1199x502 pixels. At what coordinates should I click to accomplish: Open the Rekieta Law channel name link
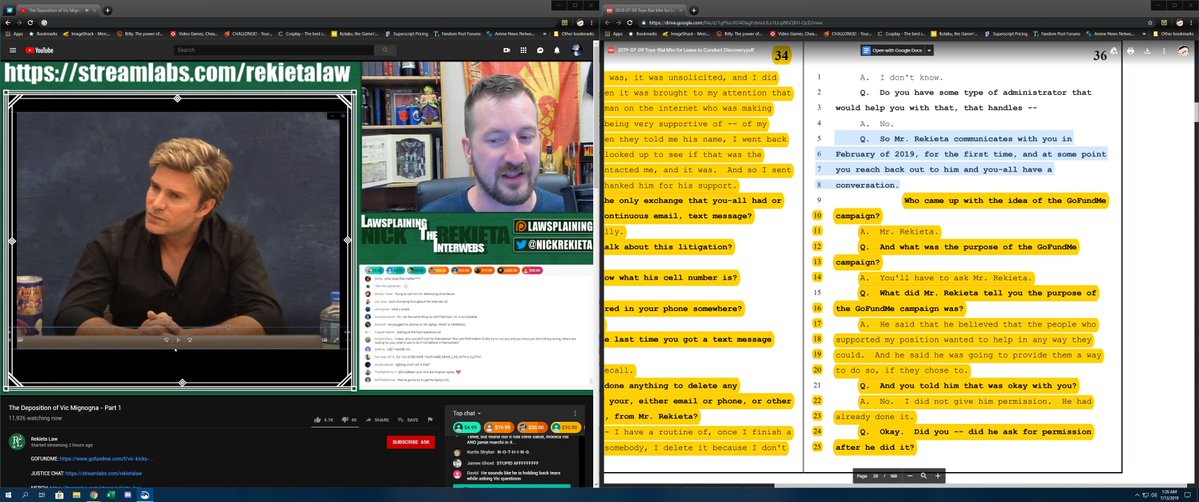[x=44, y=438]
